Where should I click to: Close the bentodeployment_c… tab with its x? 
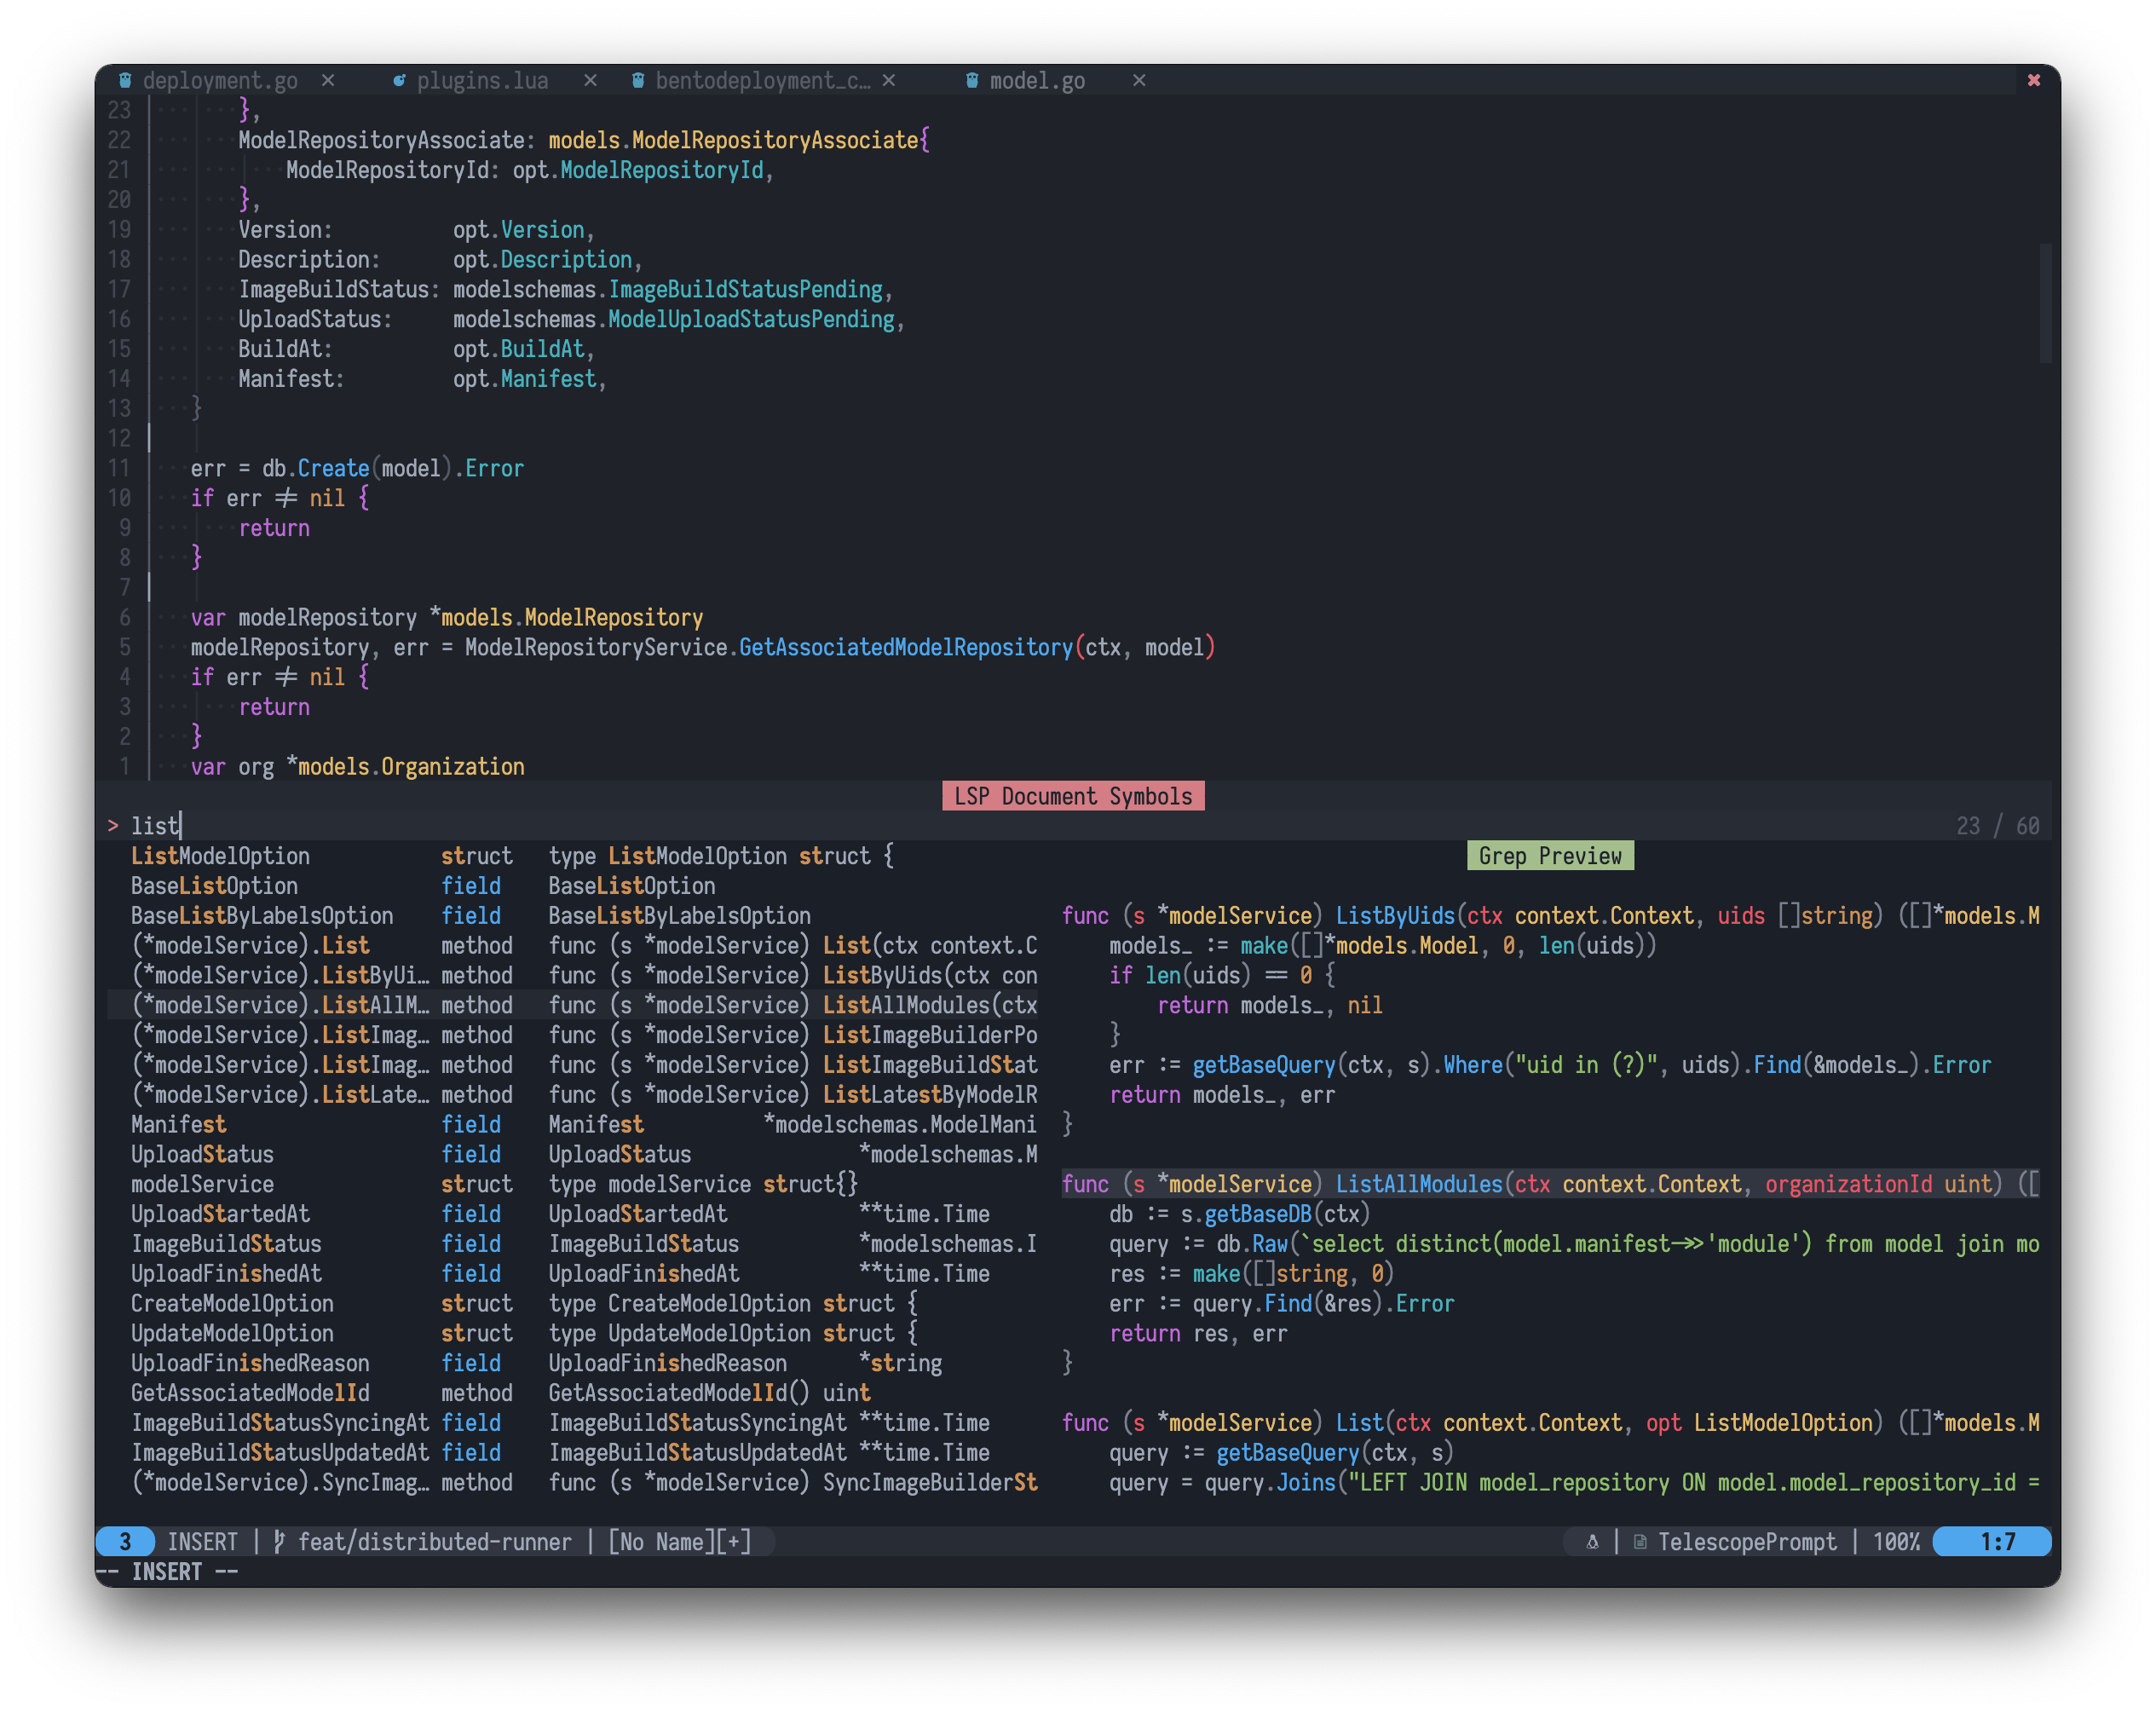[889, 81]
